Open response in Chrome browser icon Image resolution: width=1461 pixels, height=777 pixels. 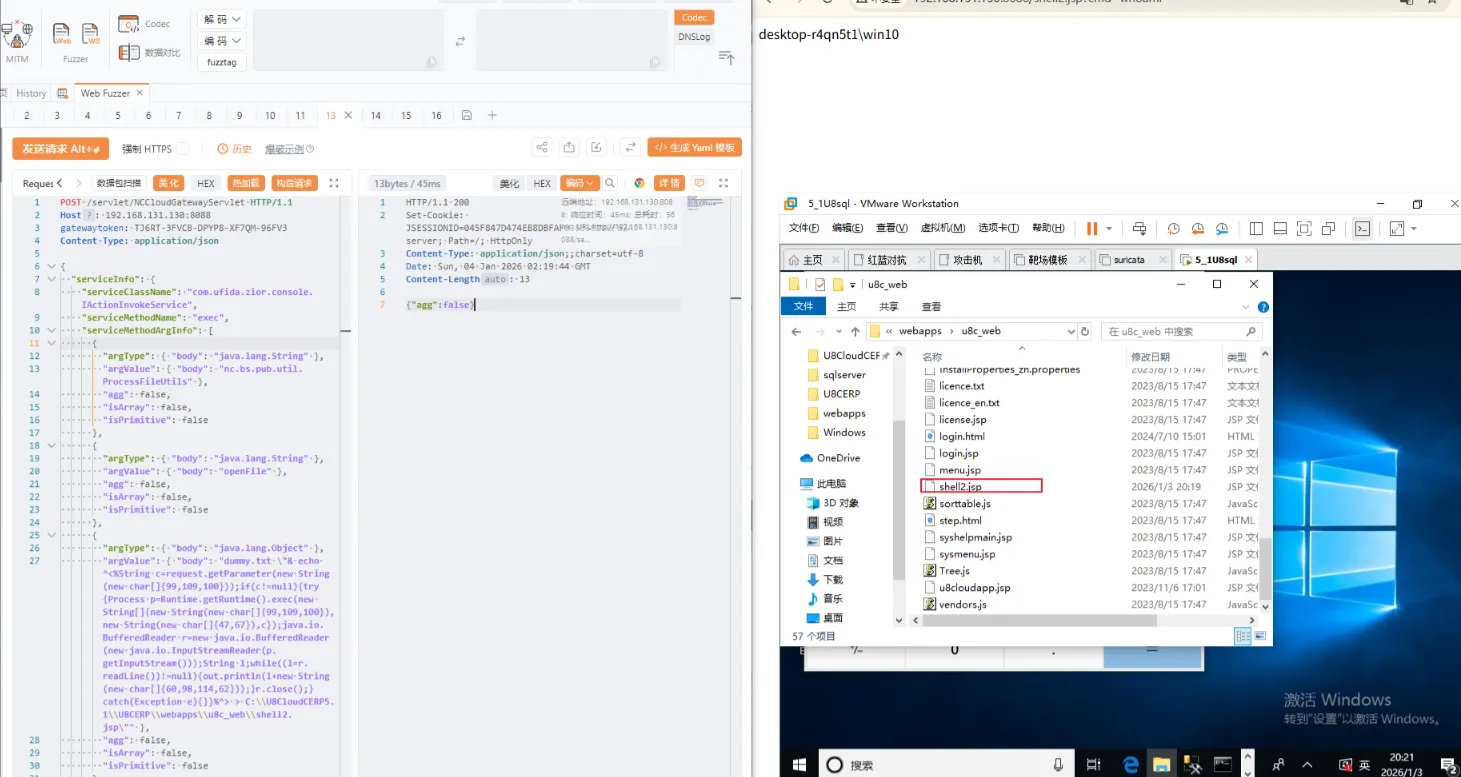coord(639,183)
